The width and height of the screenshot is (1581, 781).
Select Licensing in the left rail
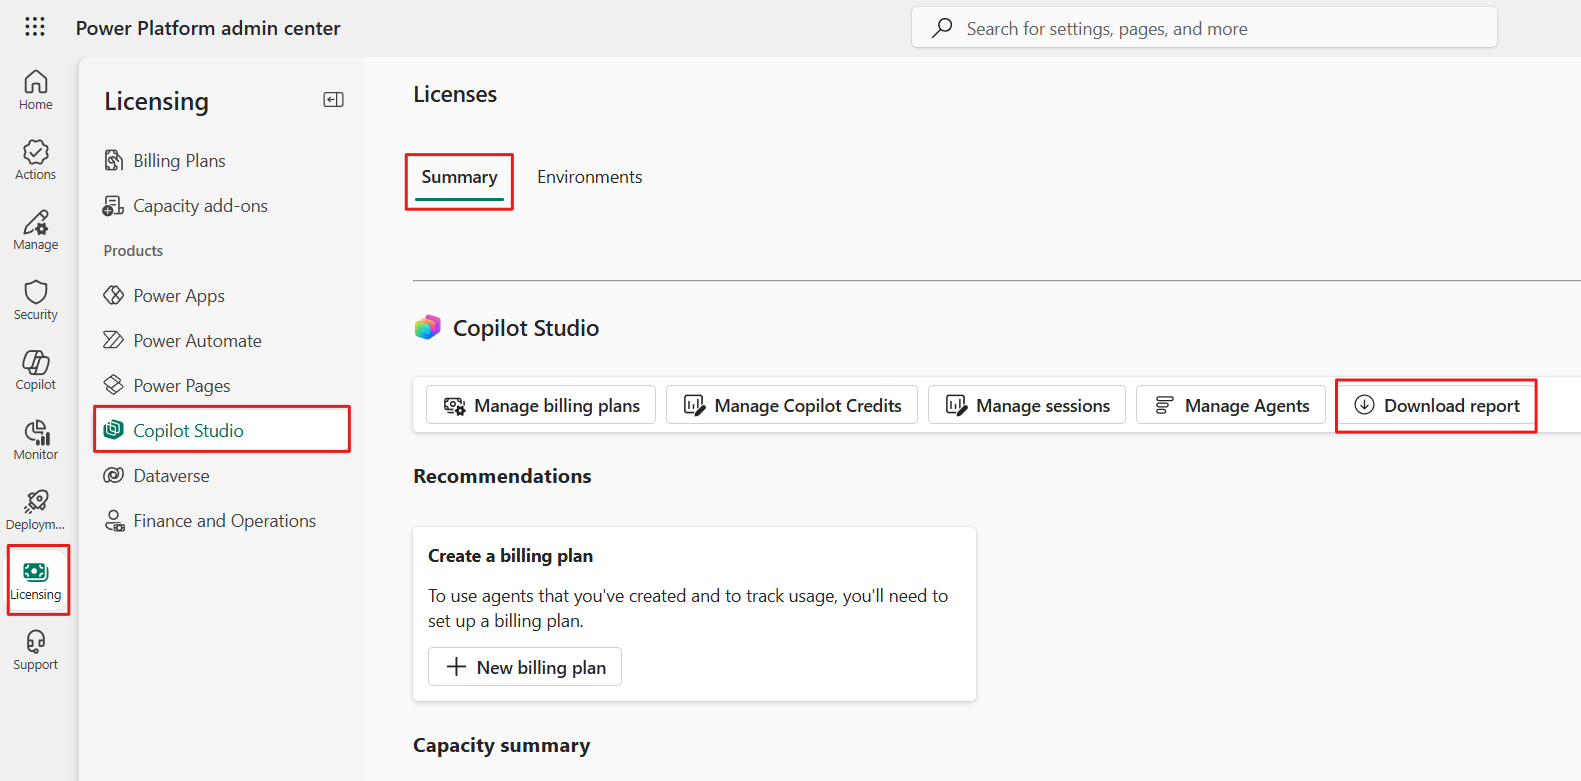(x=36, y=580)
